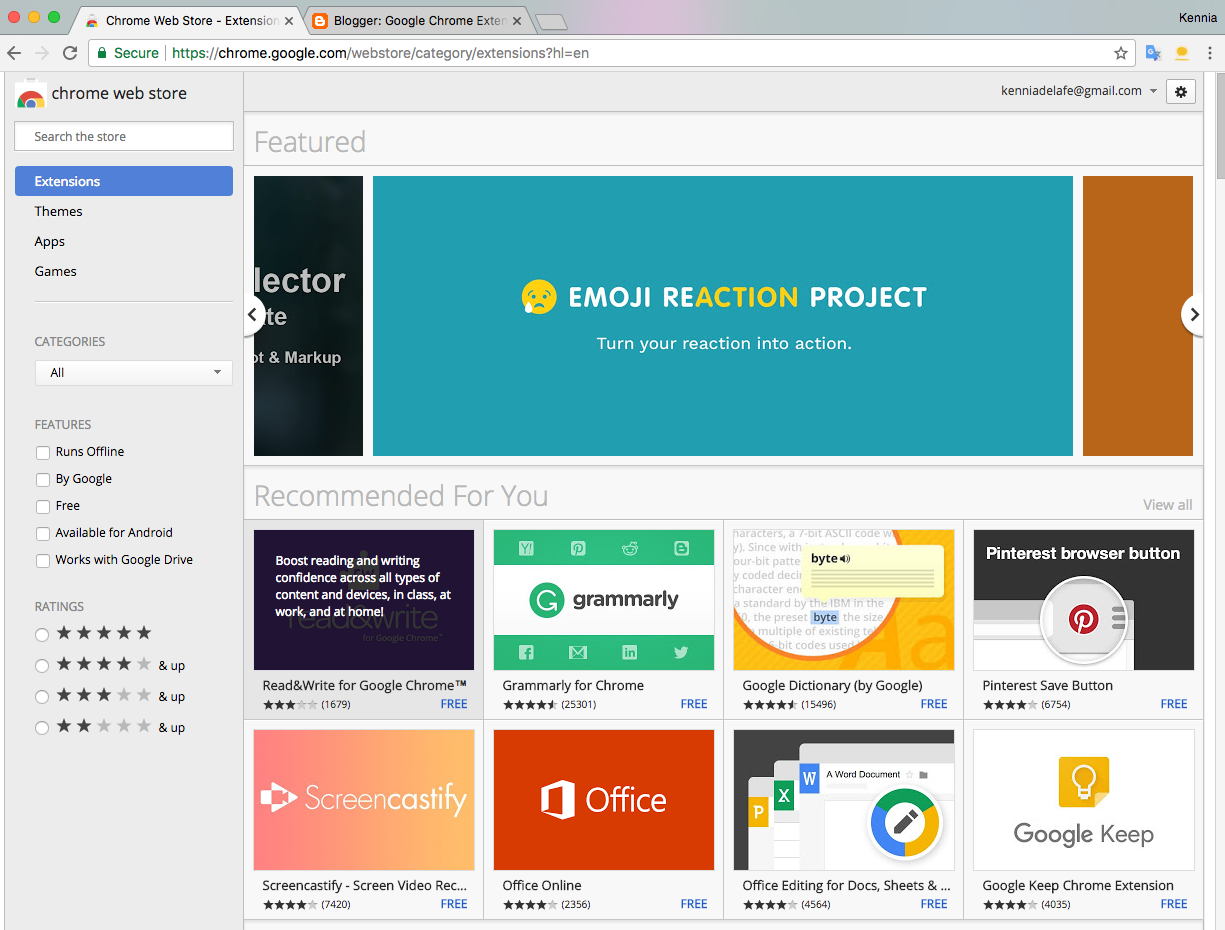Open the Office Online thumbnail
This screenshot has width=1225, height=930.
[604, 800]
